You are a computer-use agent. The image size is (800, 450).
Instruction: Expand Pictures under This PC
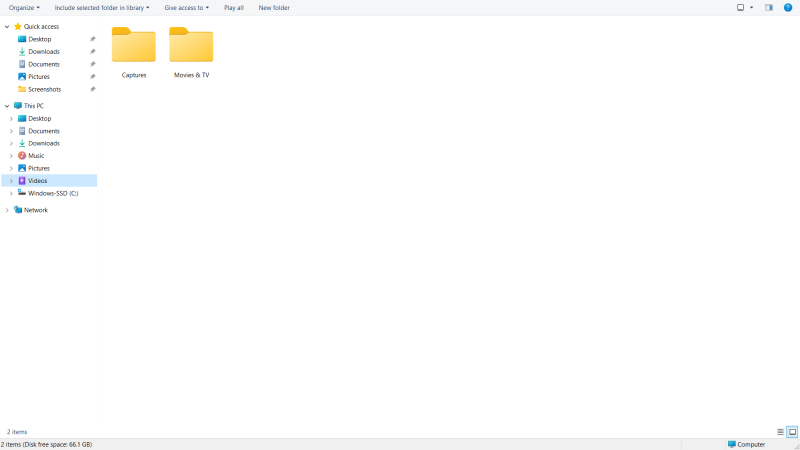point(11,168)
